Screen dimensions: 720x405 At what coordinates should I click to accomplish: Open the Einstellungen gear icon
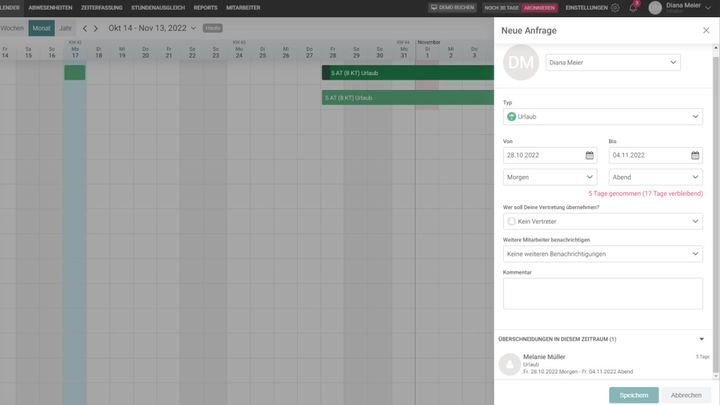click(x=614, y=8)
